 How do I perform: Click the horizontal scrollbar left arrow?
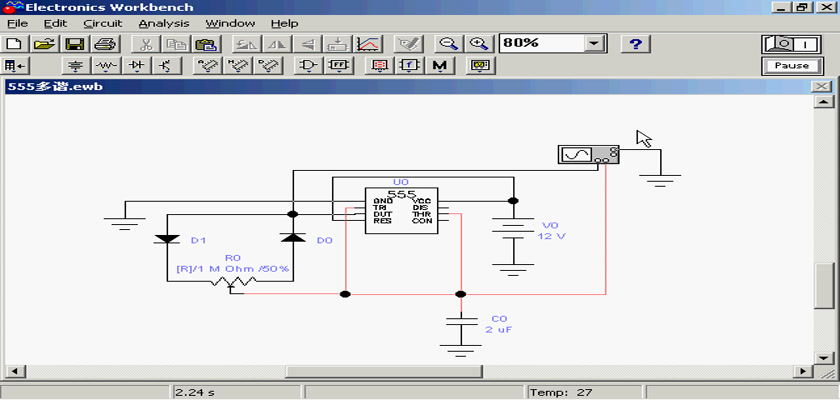tap(14, 371)
